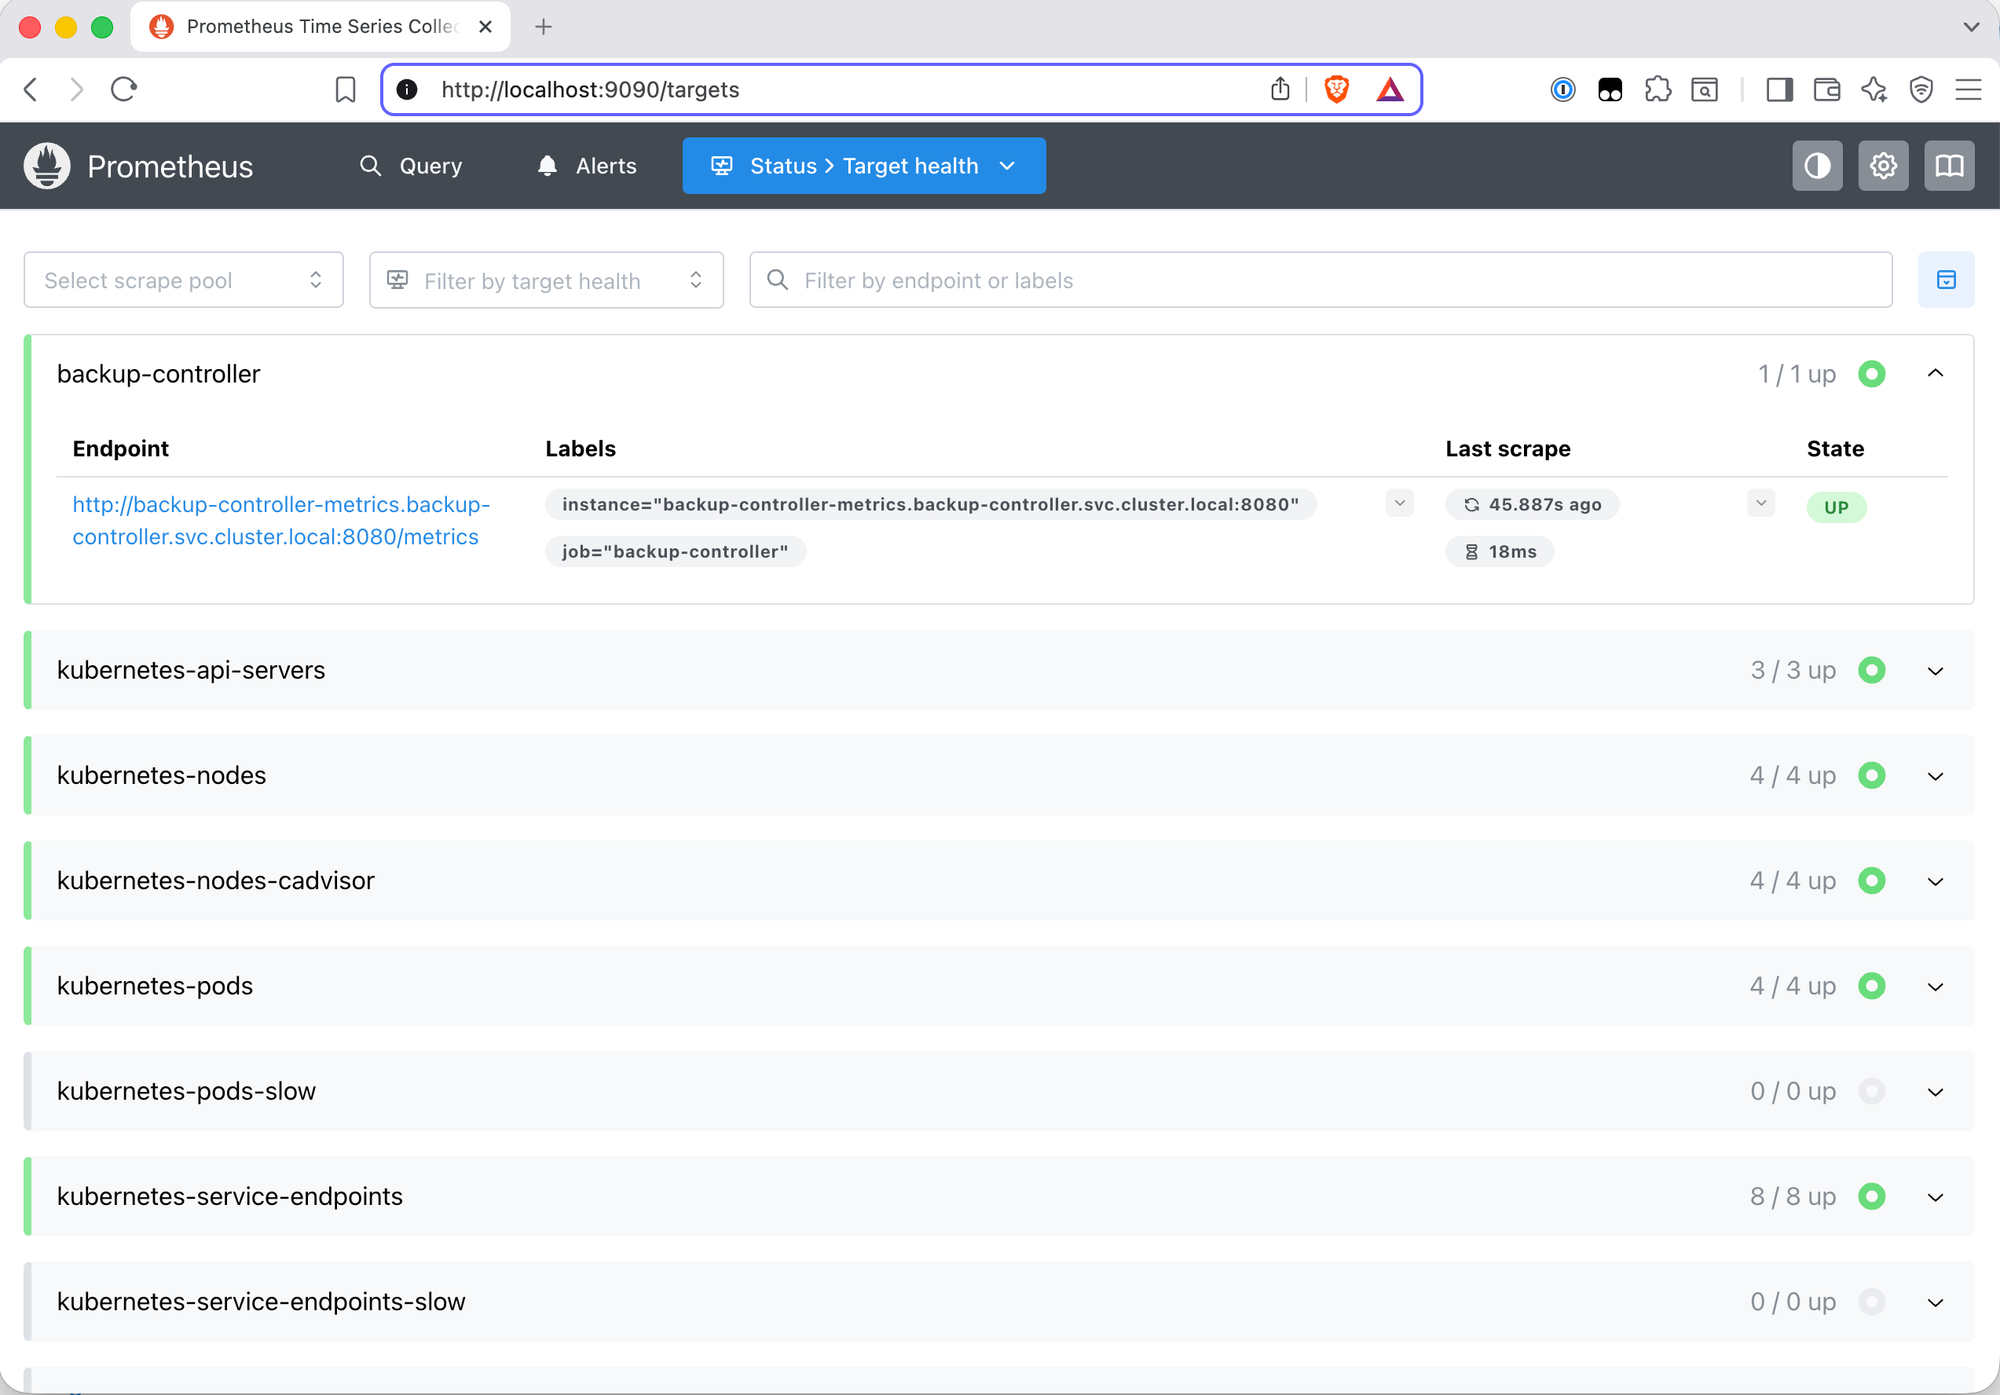Open the extensions puzzle icon
Screen dimensions: 2000x1395
click(x=1658, y=90)
